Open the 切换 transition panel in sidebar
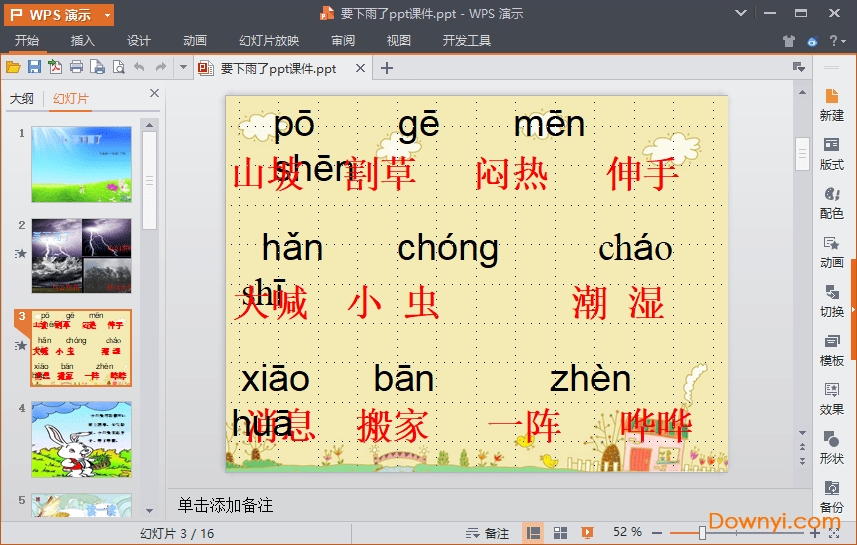Image resolution: width=857 pixels, height=545 pixels. click(x=831, y=300)
